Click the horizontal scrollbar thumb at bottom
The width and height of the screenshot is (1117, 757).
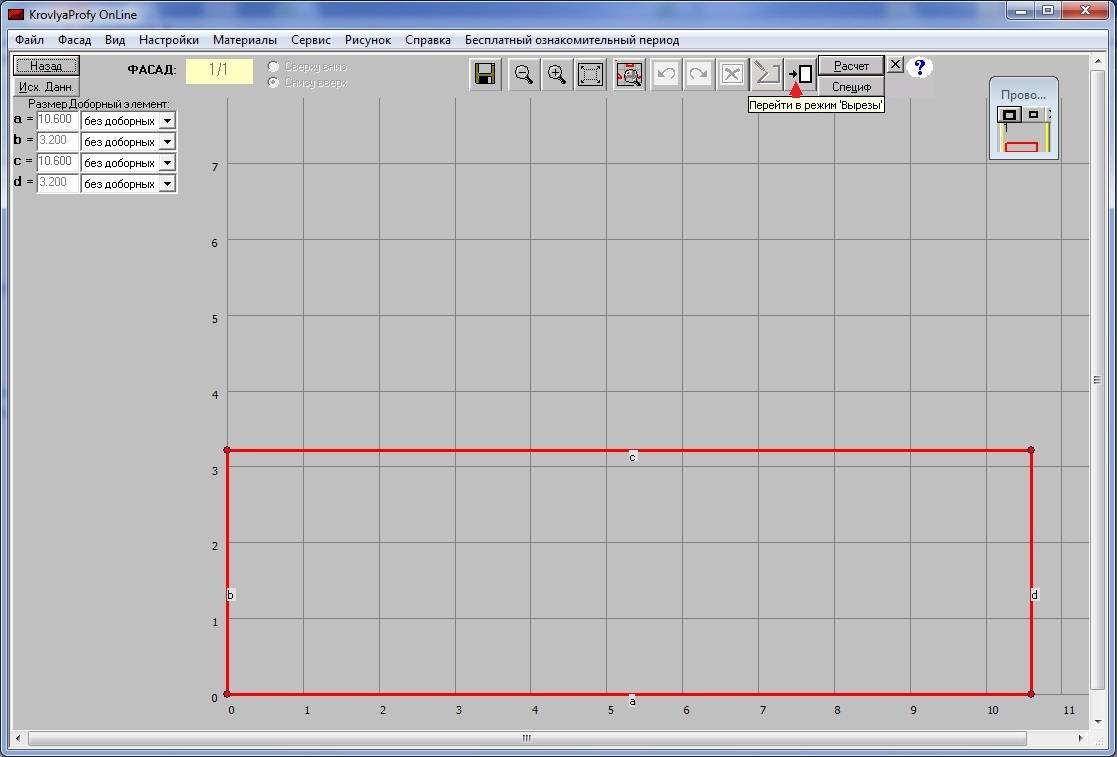[x=527, y=739]
